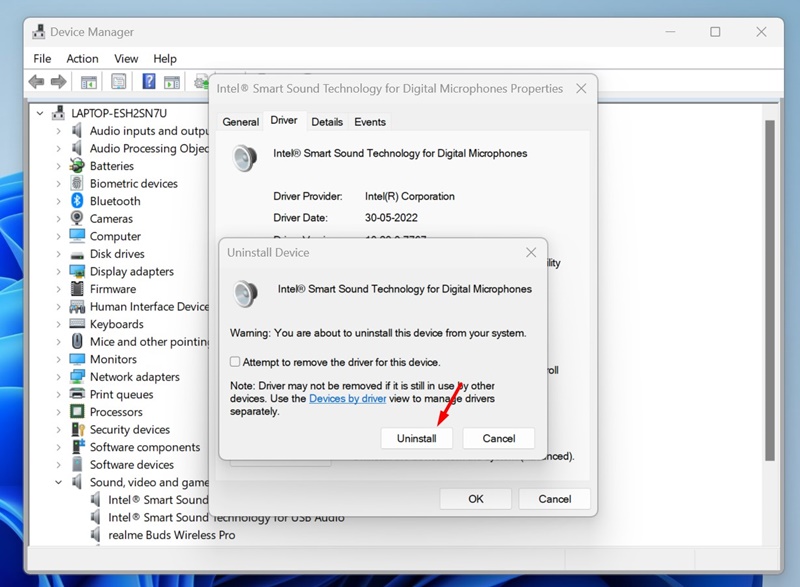Click the Print queues printer icon
Viewport: 800px width, 587px height.
[x=77, y=394]
